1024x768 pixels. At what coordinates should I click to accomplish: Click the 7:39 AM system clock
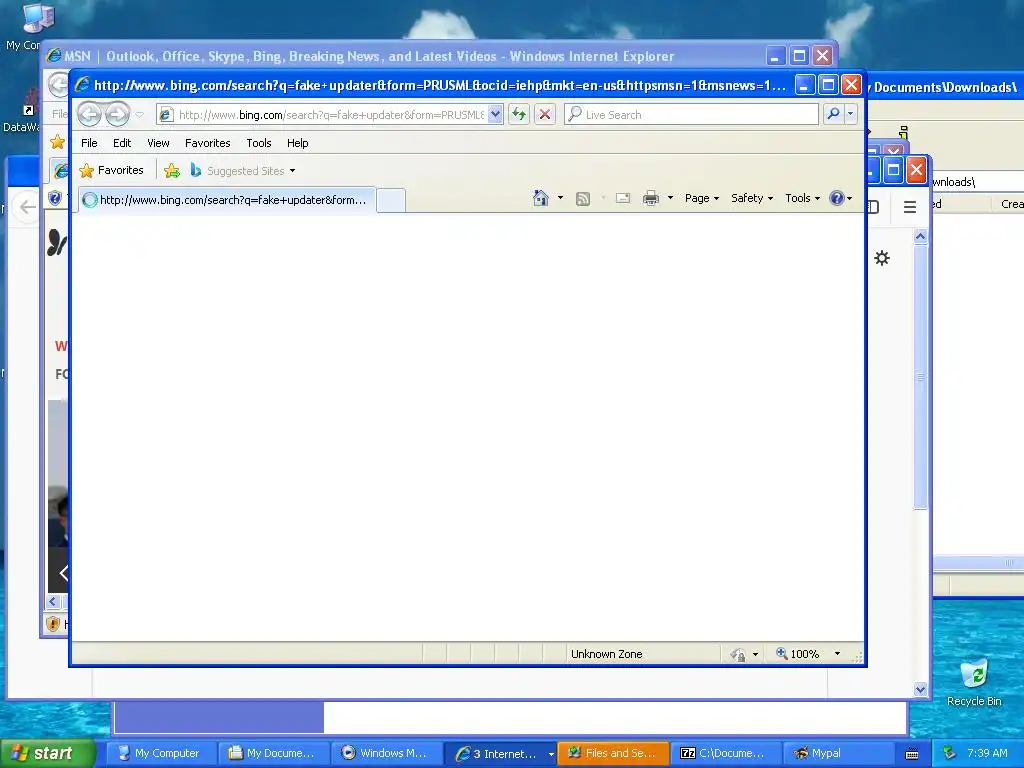coord(987,753)
